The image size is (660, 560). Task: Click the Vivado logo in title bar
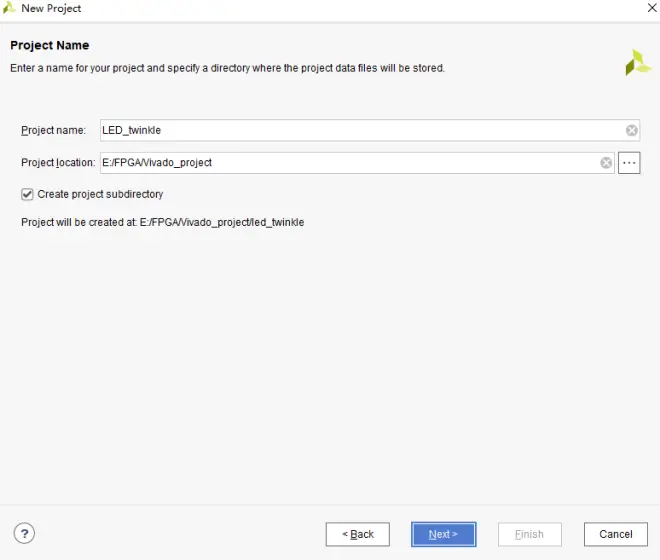click(9, 8)
